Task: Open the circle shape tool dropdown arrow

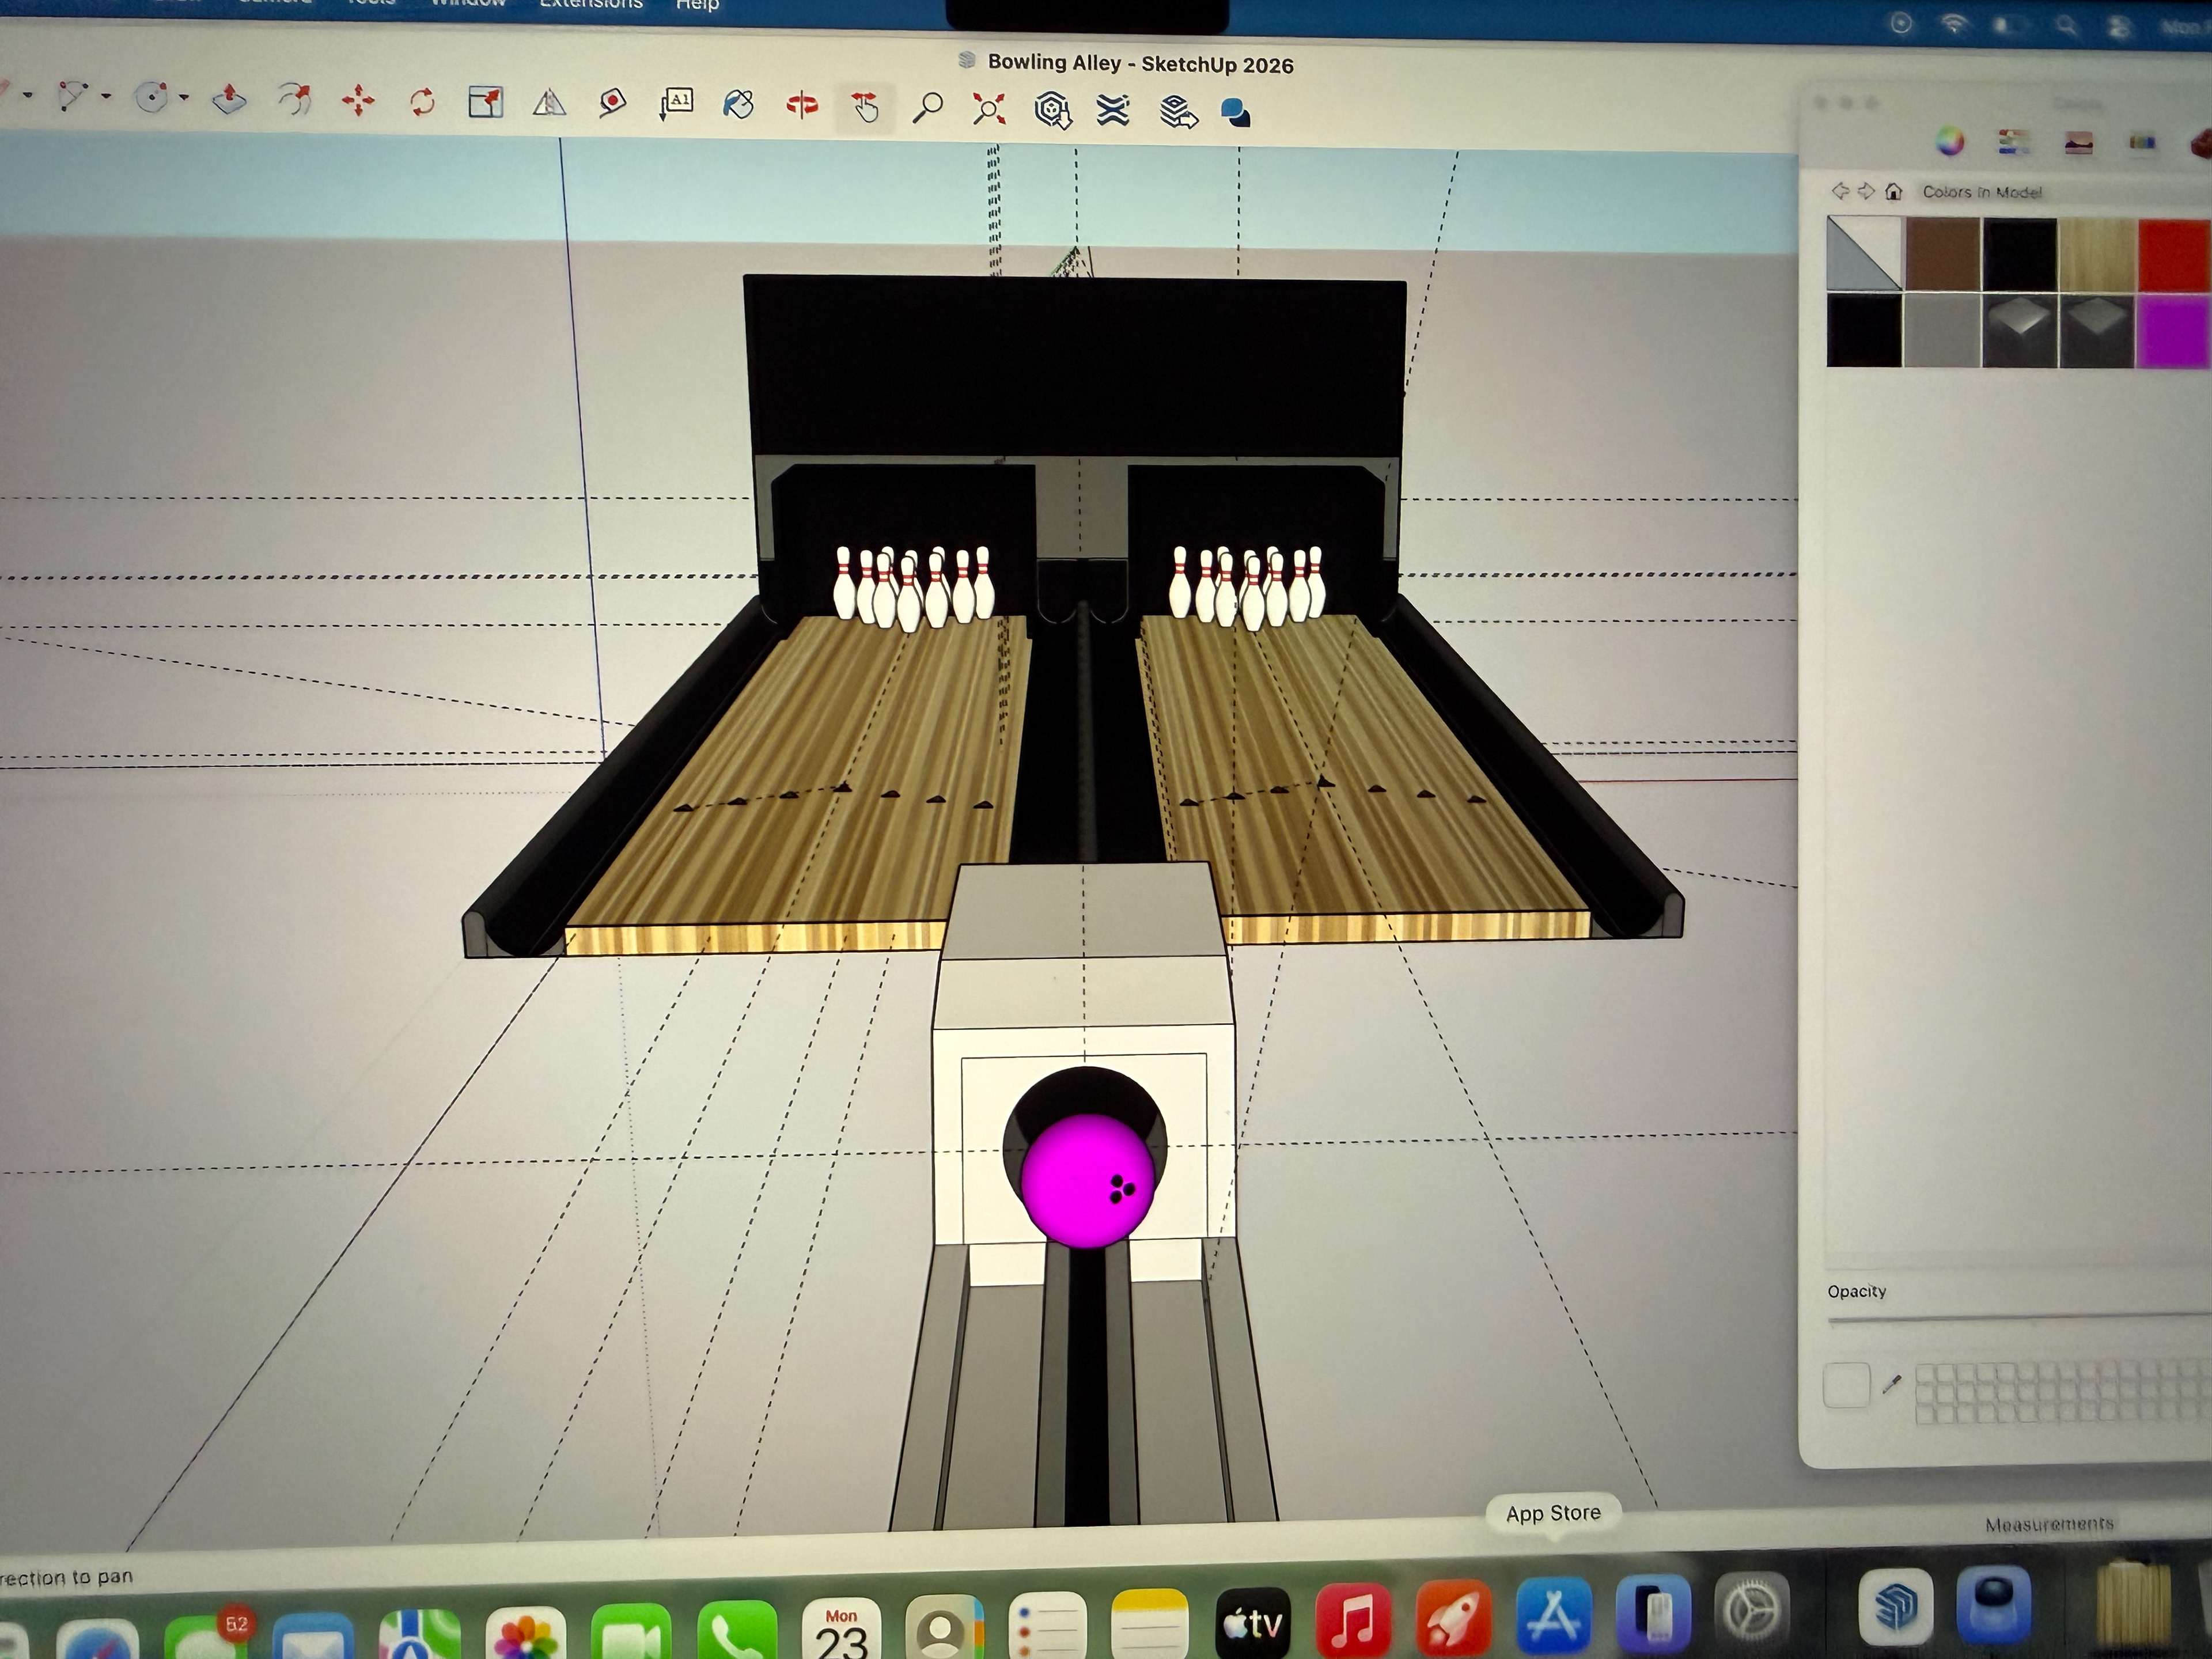Action: (x=184, y=97)
